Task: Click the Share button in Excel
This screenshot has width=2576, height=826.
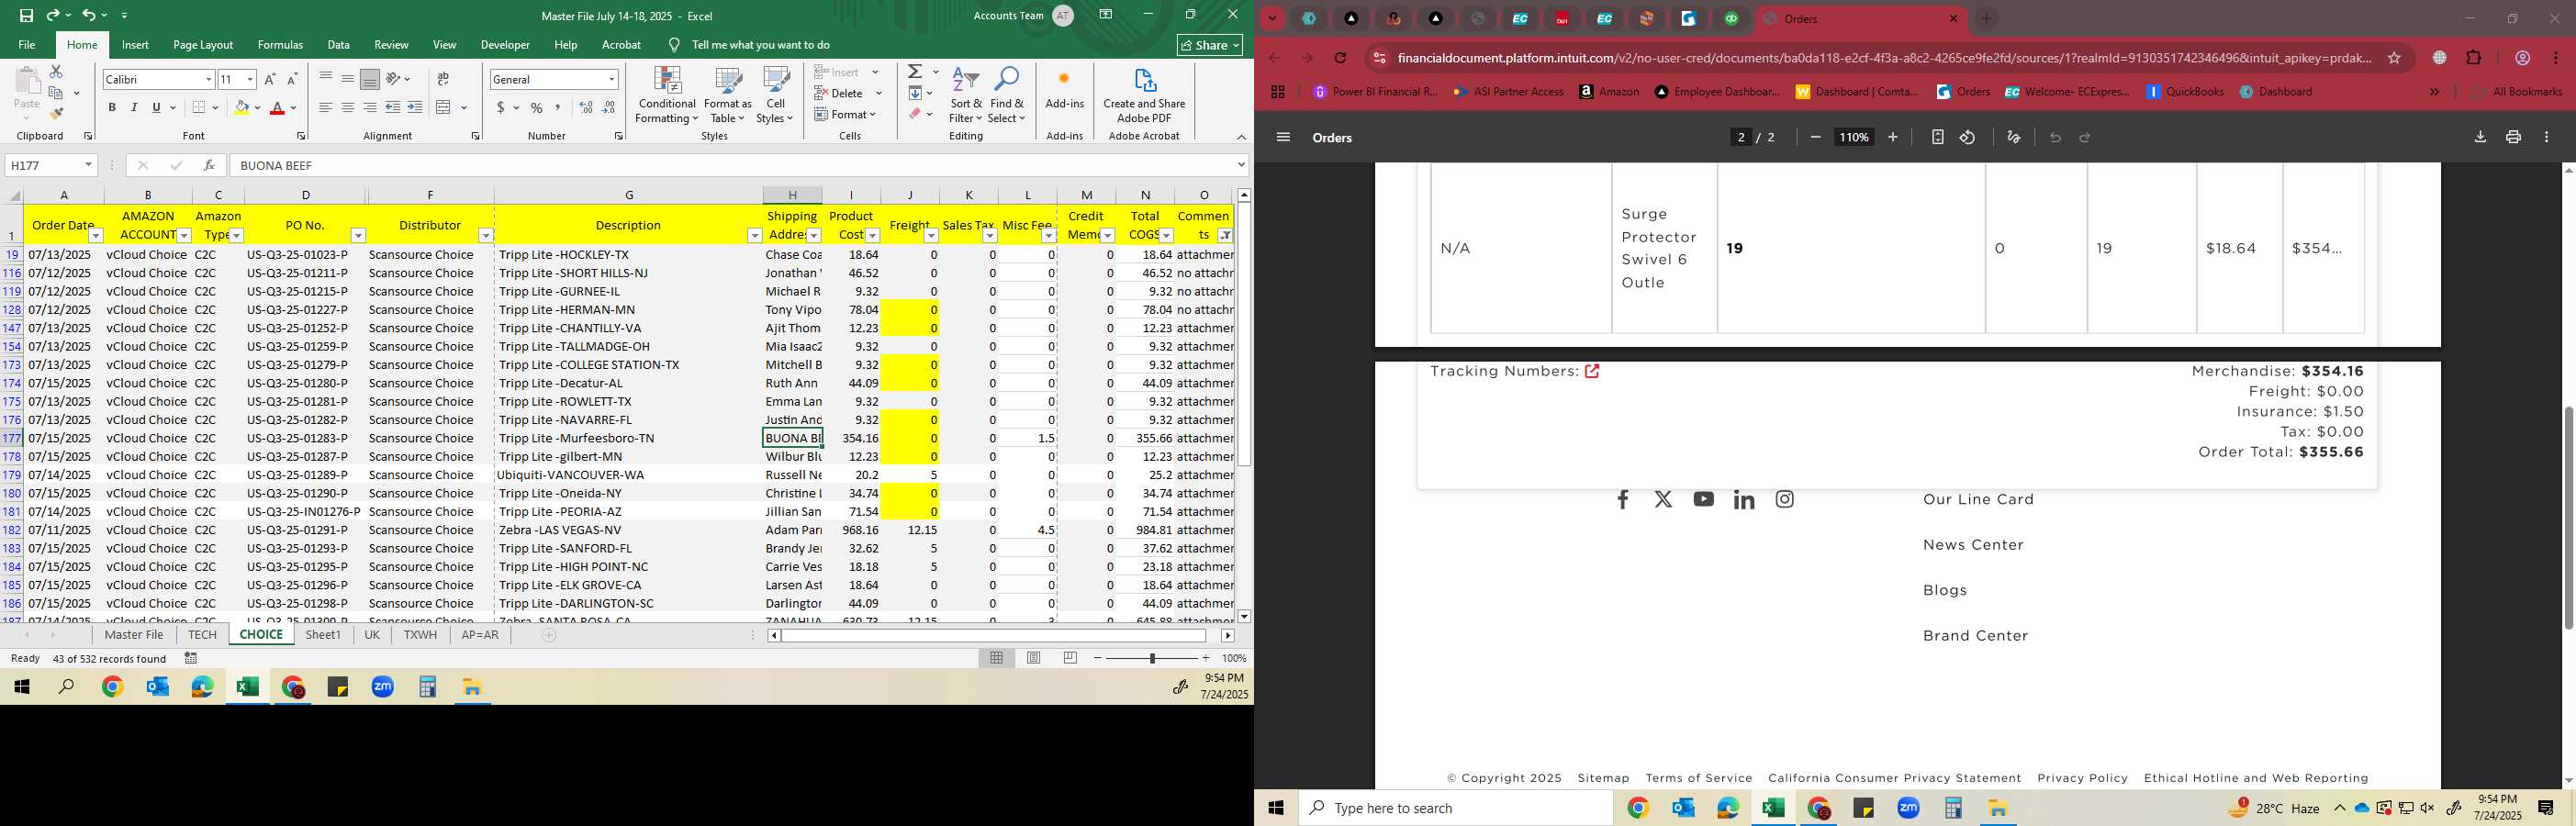Action: pyautogui.click(x=1210, y=45)
